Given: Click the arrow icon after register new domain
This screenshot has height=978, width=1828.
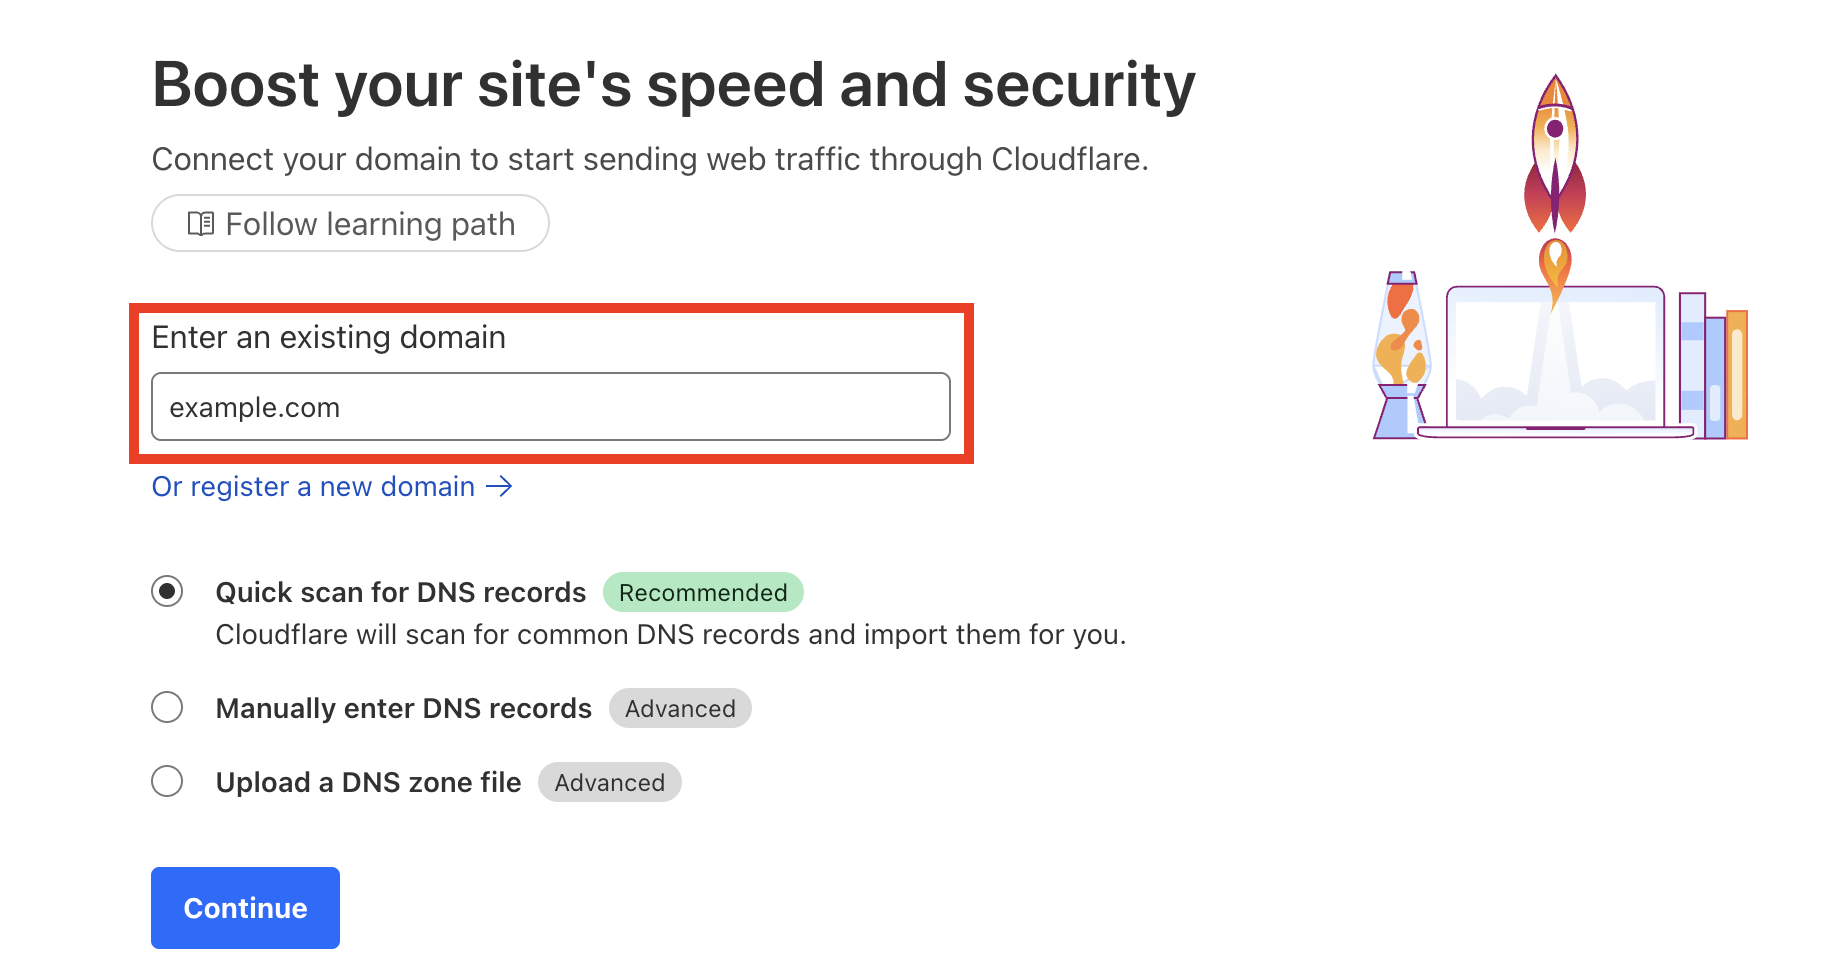Looking at the screenshot, I should [x=499, y=487].
